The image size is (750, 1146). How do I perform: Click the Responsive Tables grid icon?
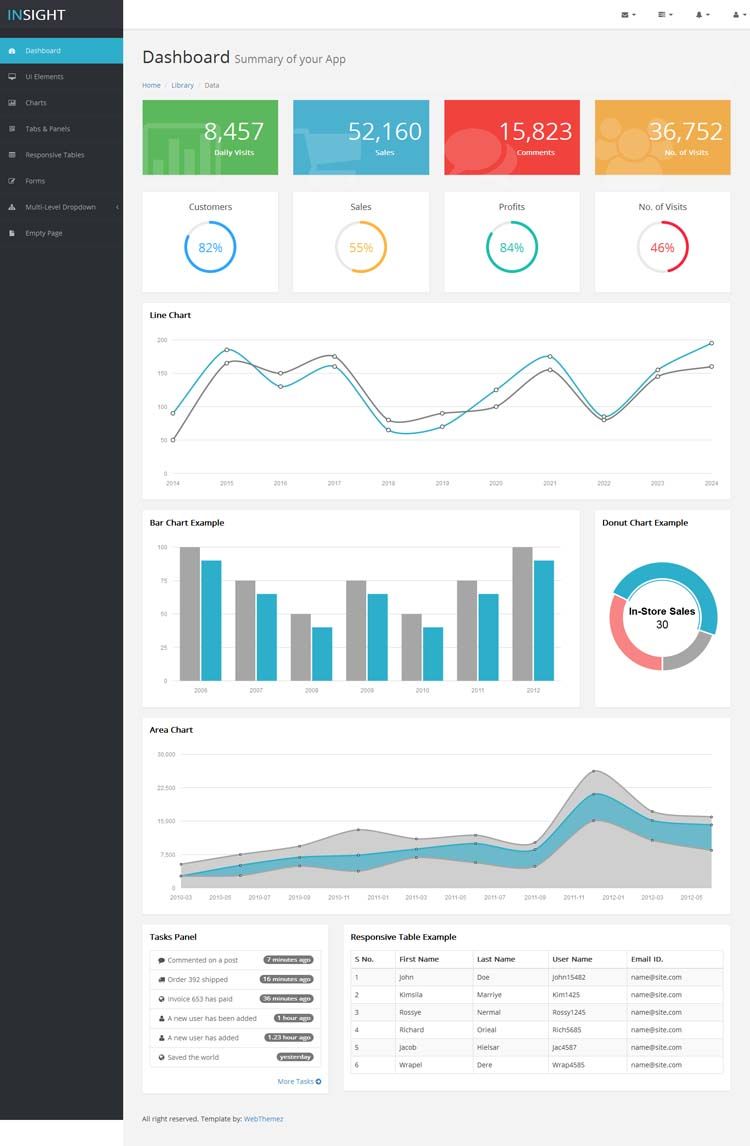tap(12, 155)
